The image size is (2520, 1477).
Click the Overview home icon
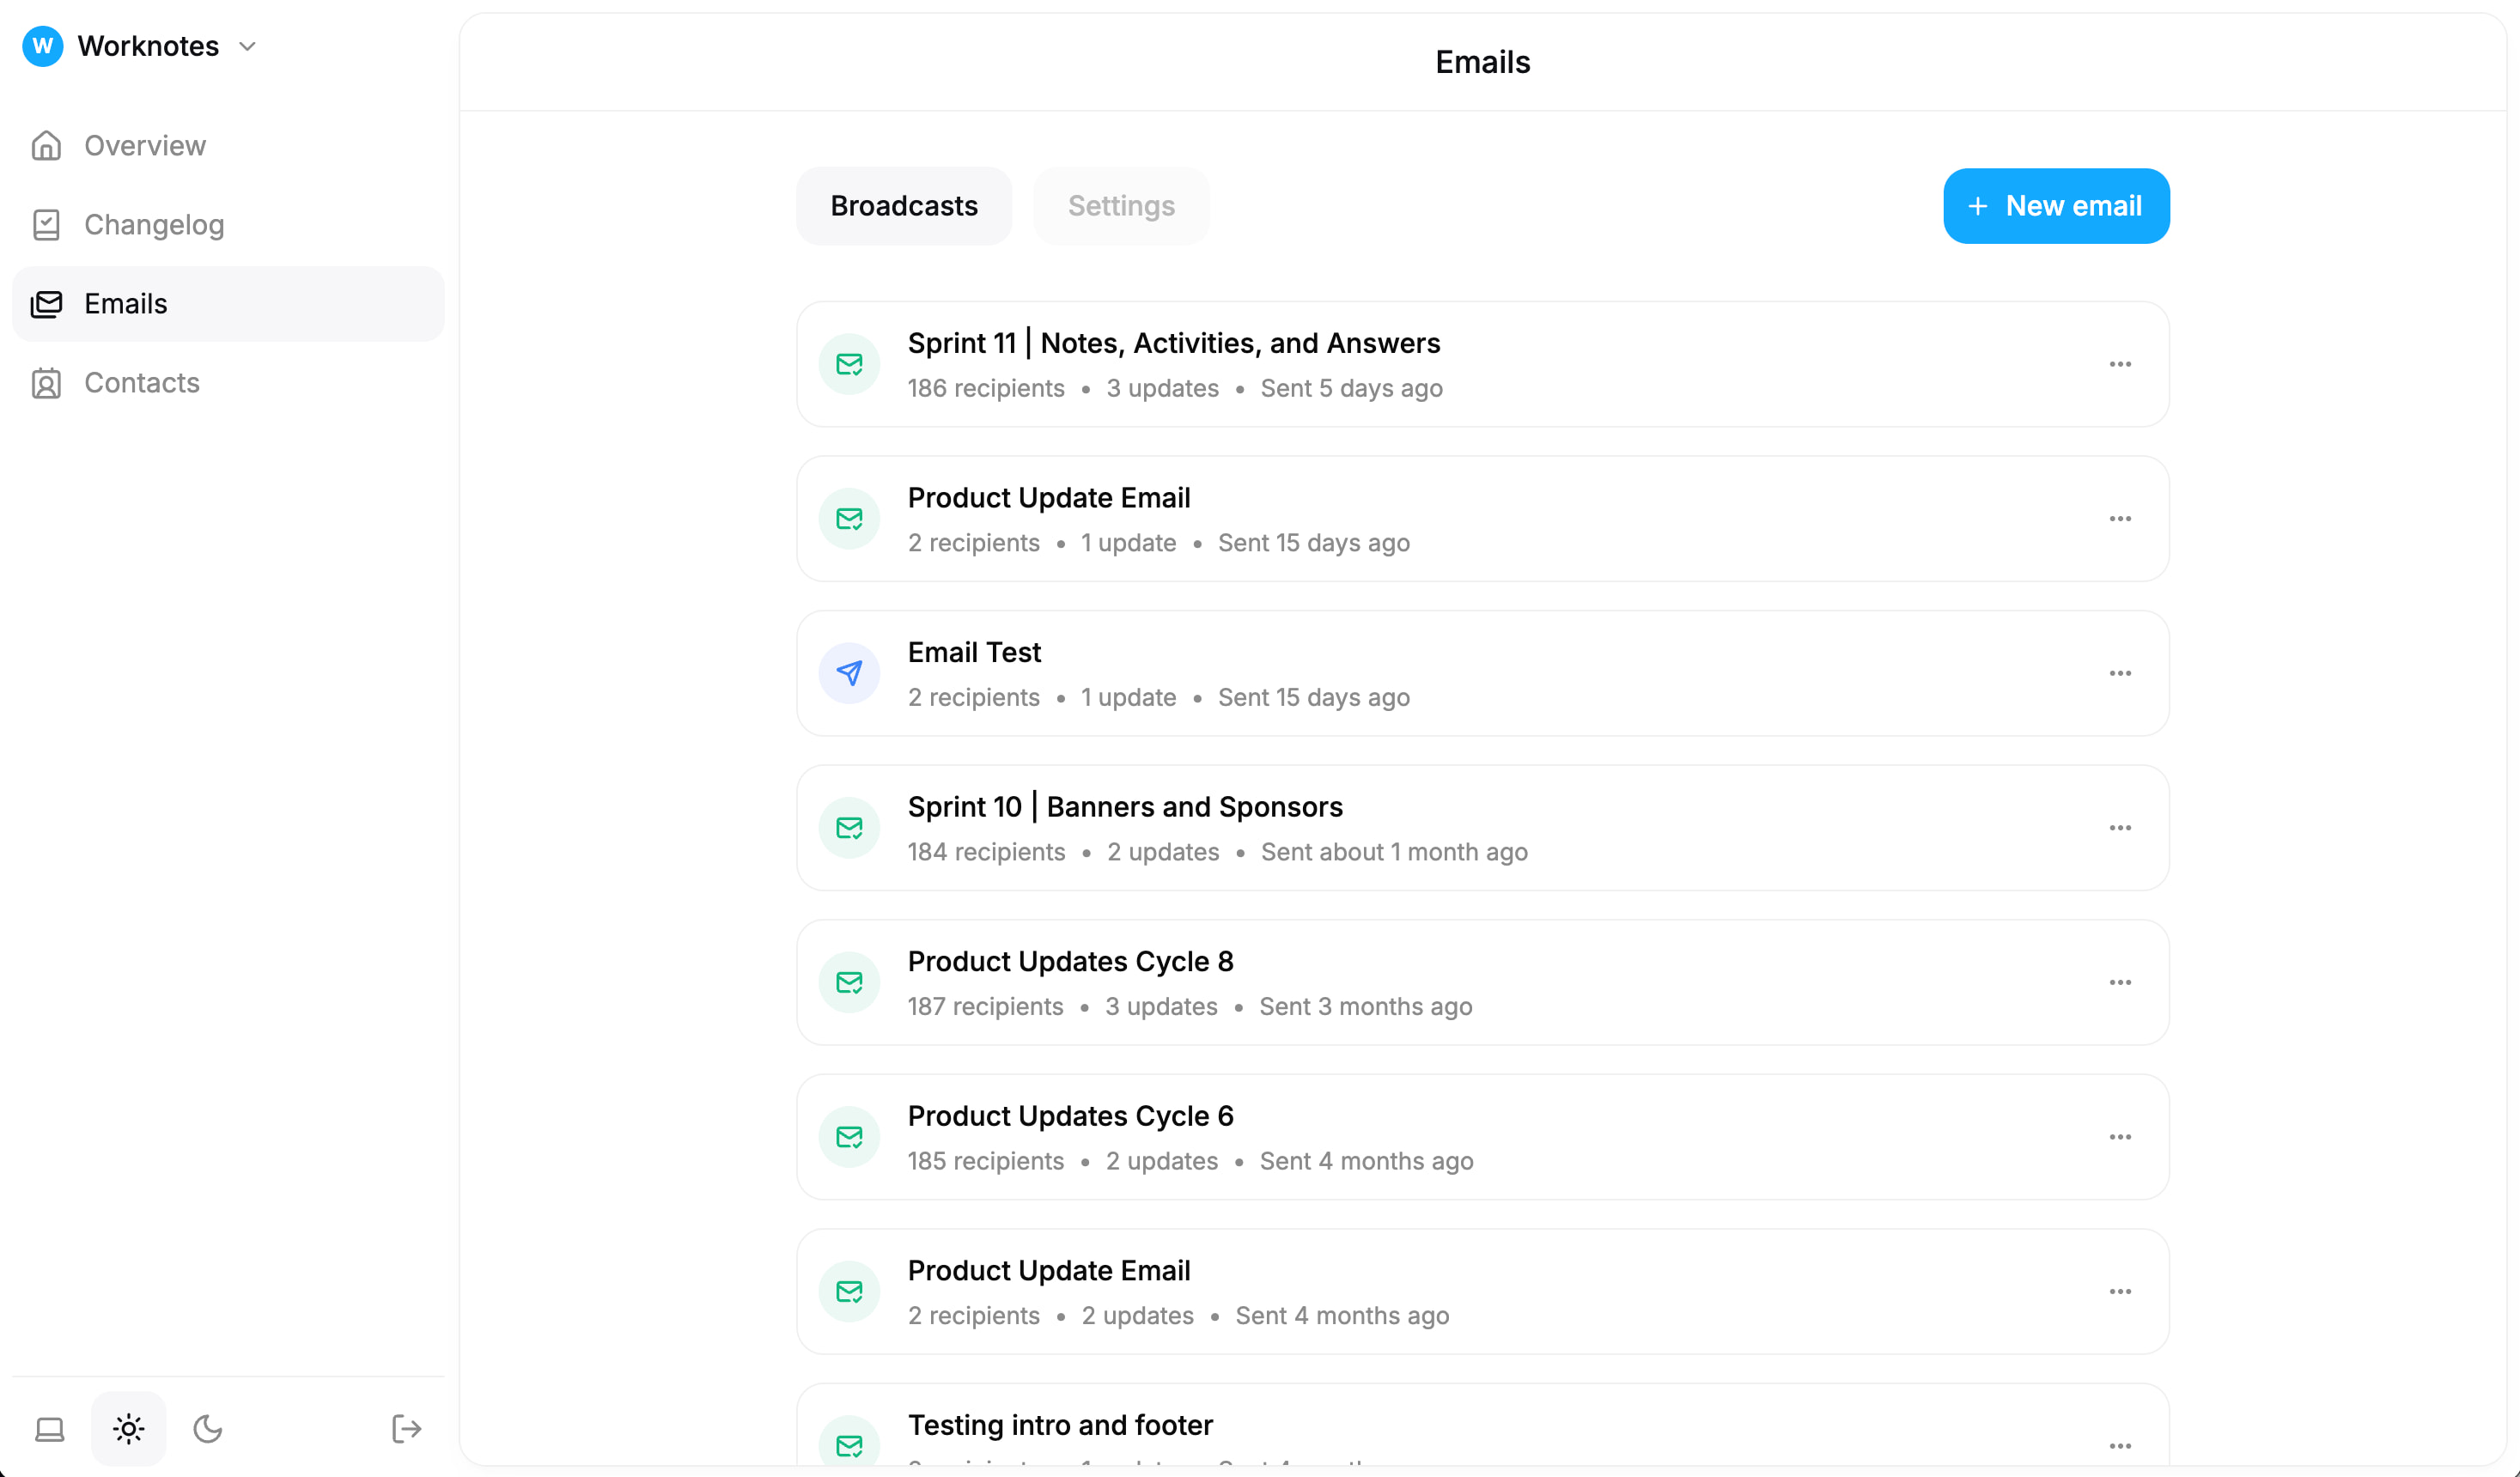click(47, 145)
